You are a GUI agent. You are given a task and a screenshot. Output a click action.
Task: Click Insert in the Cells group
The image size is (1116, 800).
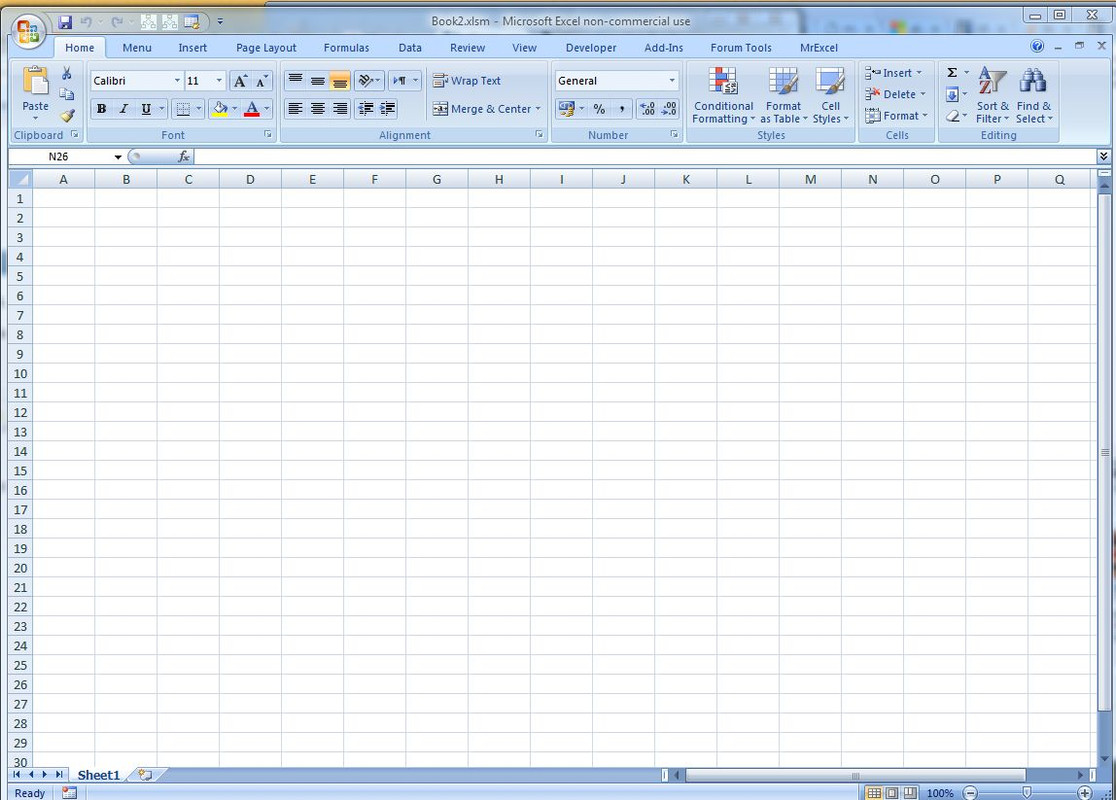click(x=894, y=73)
